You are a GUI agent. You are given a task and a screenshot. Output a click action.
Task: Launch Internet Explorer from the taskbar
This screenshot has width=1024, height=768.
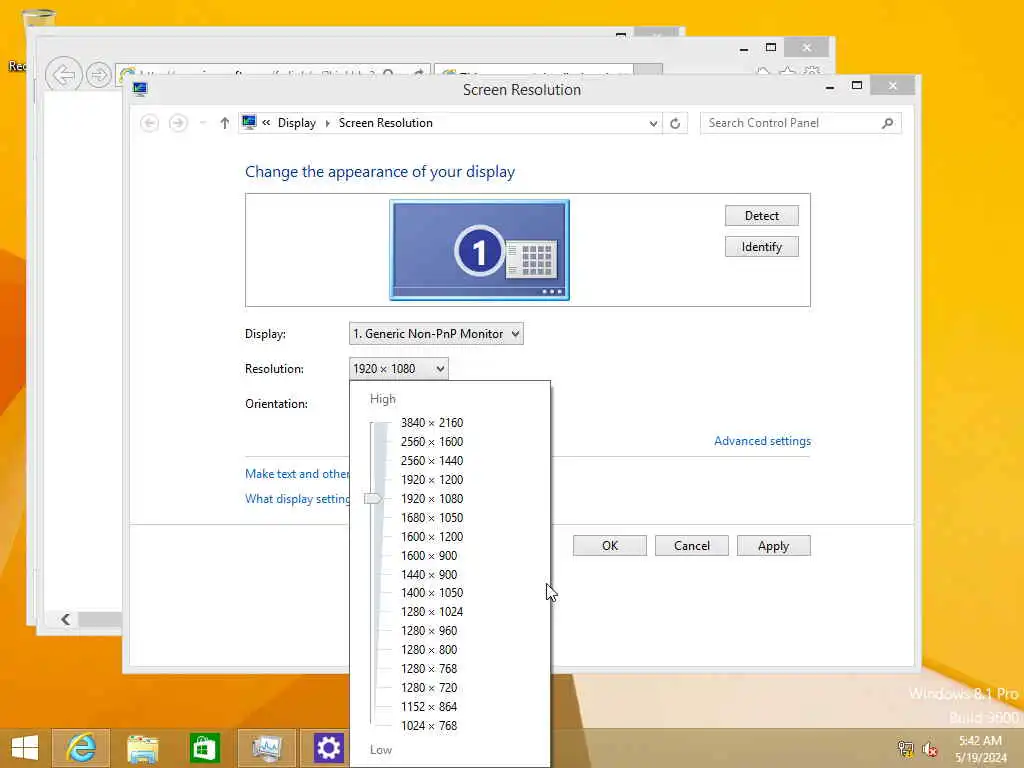click(80, 748)
